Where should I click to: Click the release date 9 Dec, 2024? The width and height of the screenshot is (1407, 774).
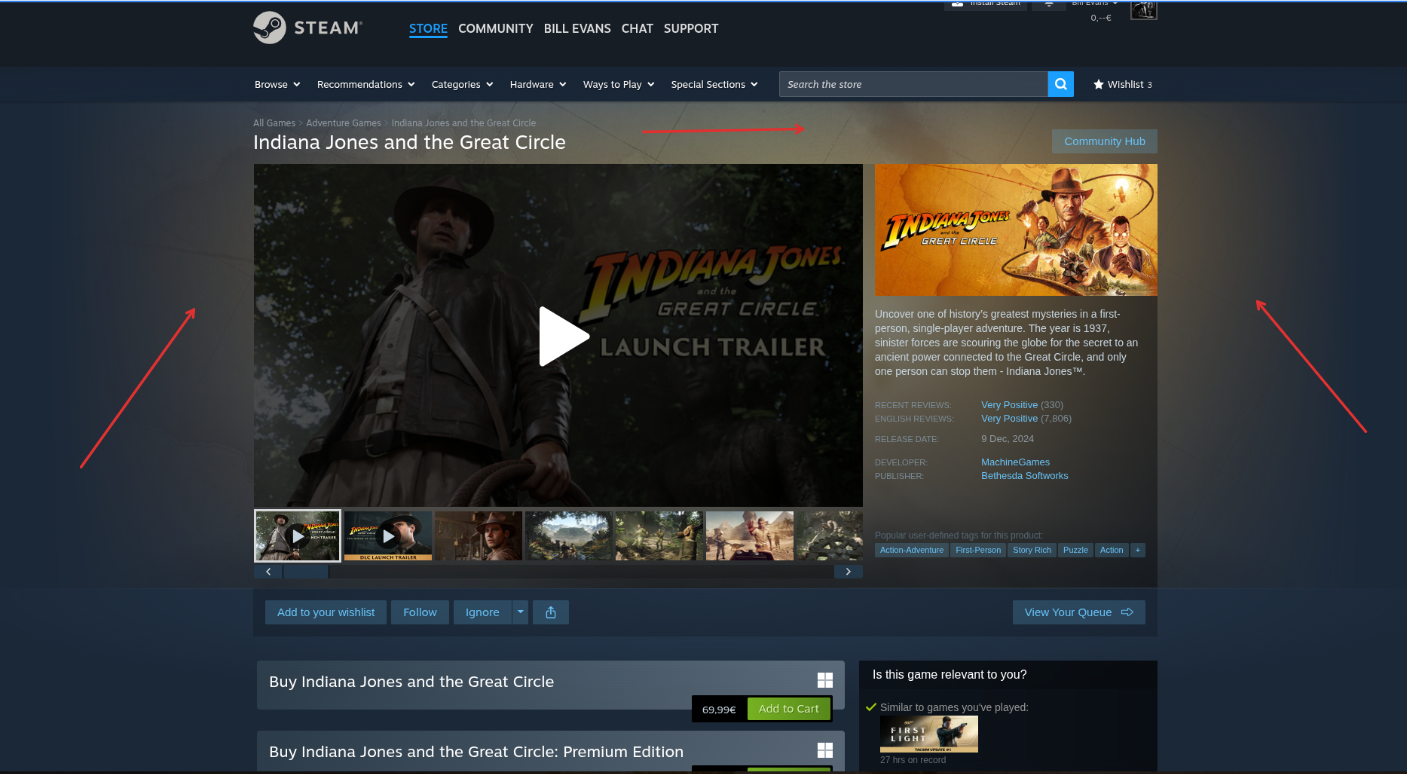point(1007,439)
